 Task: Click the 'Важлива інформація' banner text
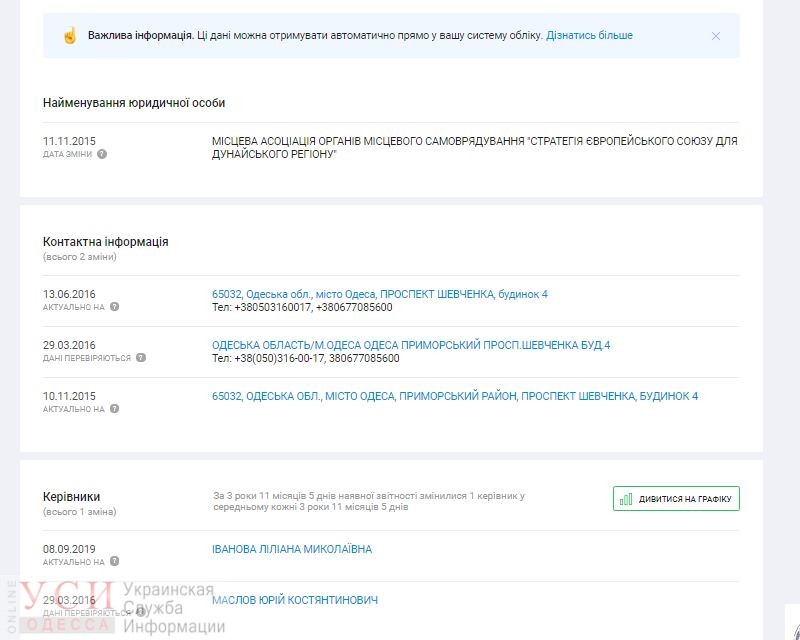point(141,35)
